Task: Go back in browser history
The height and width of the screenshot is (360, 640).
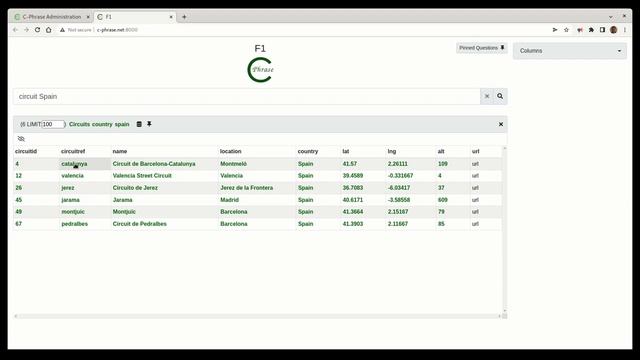Action: pyautogui.click(x=15, y=30)
